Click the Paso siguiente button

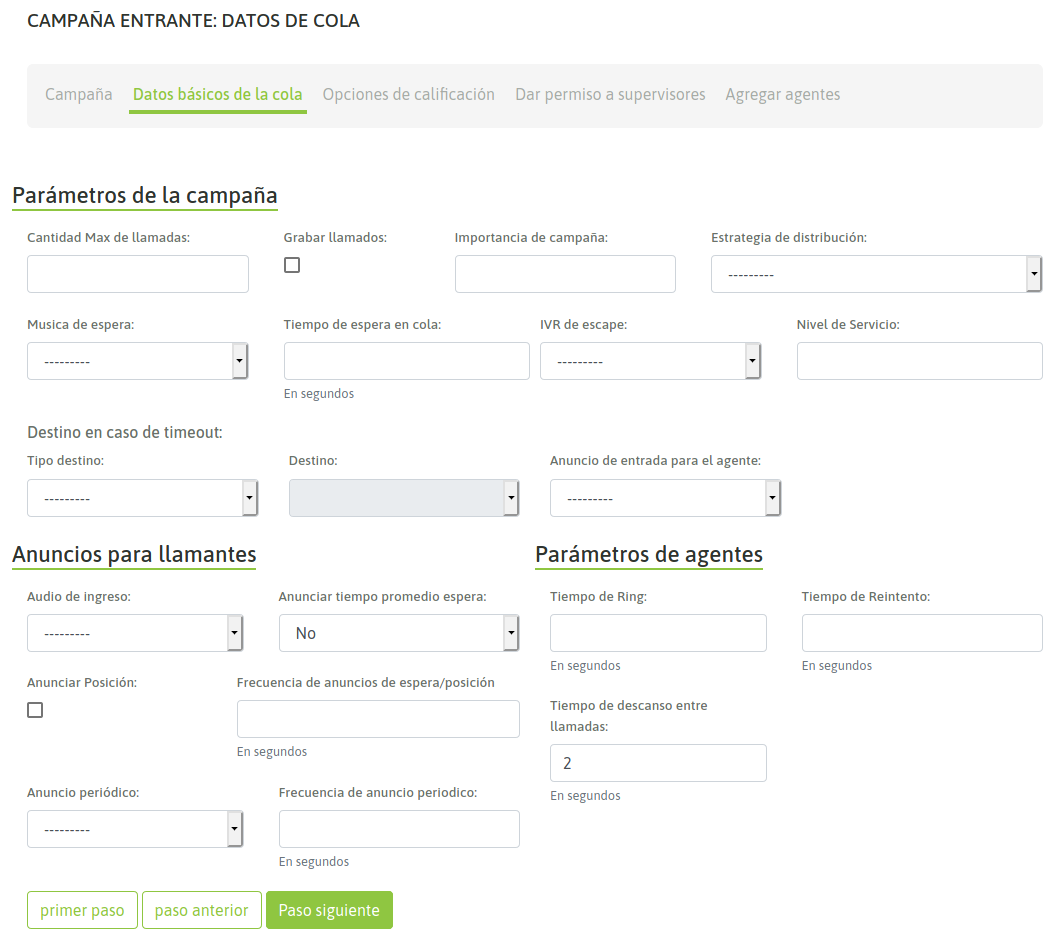(x=329, y=910)
